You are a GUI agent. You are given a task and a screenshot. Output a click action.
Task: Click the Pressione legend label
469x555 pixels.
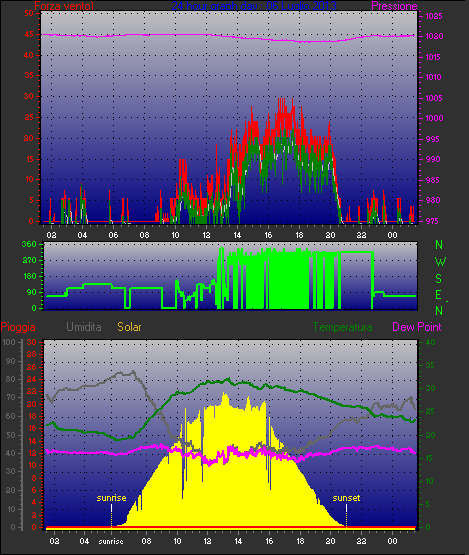coord(394,6)
